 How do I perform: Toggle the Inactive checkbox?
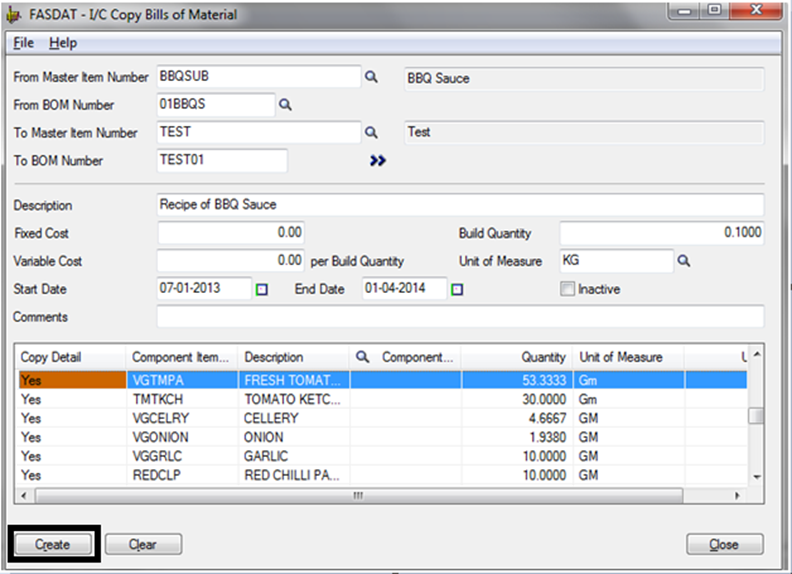[x=568, y=289]
